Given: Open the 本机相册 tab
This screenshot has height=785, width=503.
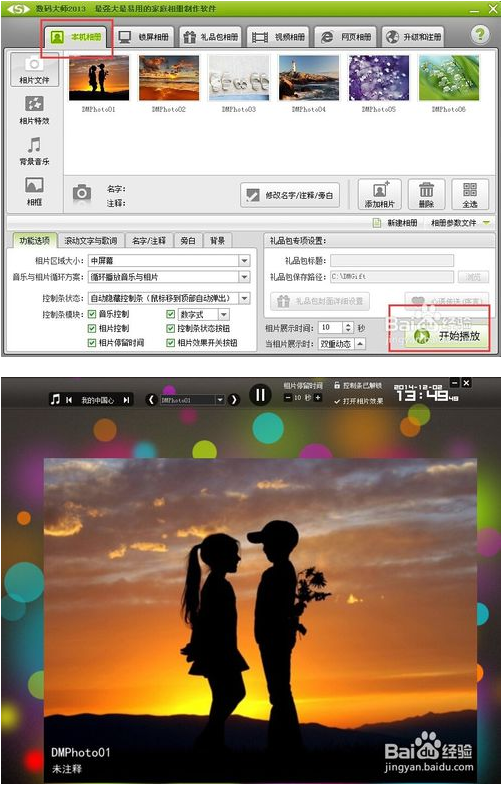Looking at the screenshot, I should (x=77, y=37).
